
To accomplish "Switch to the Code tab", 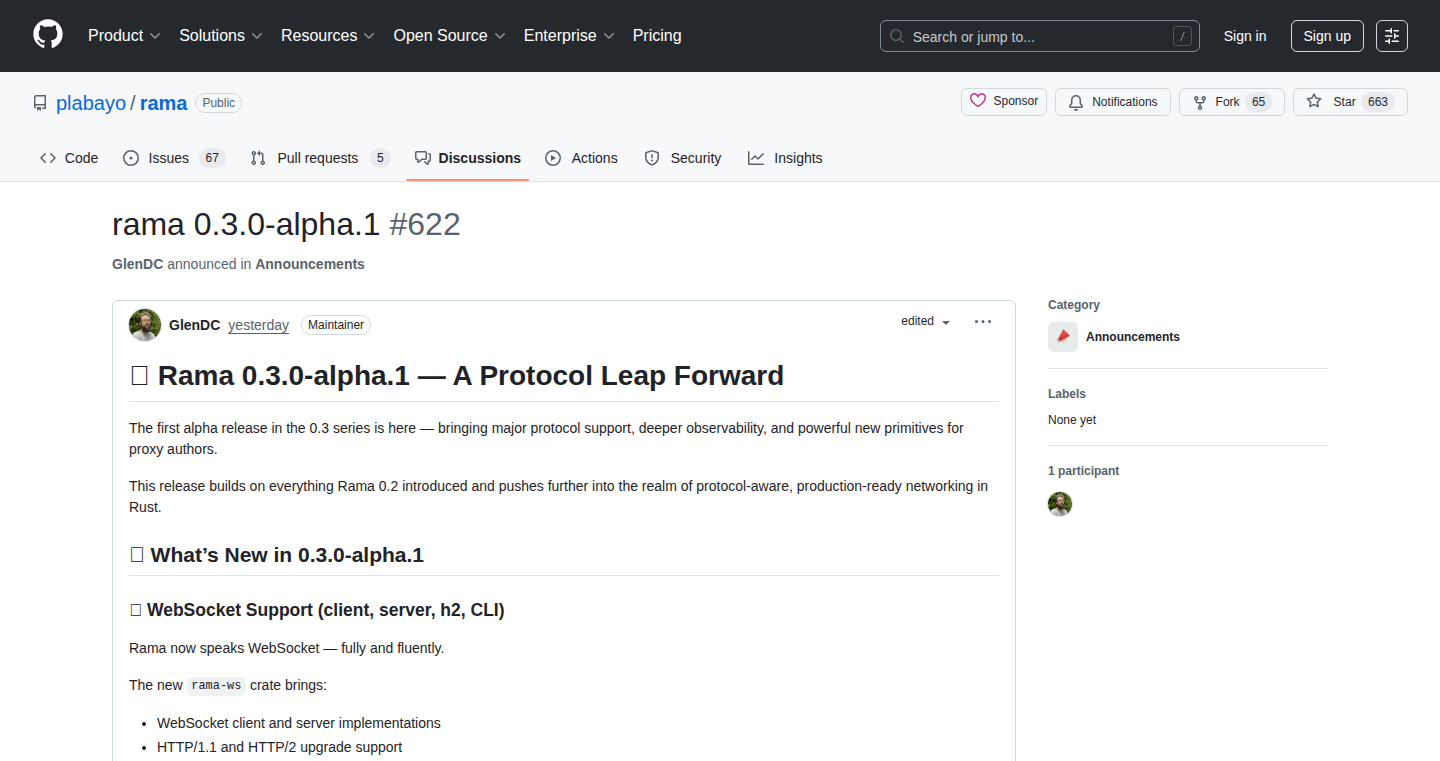I will point(69,158).
